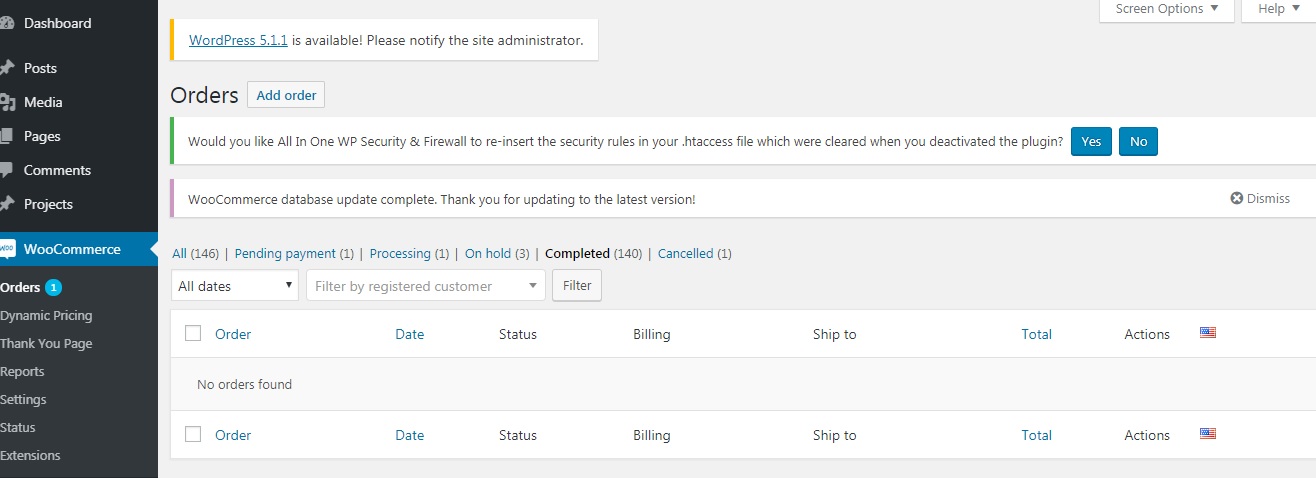Viewport: 1316px width, 478px height.
Task: Expand the Help panel
Action: (x=1278, y=9)
